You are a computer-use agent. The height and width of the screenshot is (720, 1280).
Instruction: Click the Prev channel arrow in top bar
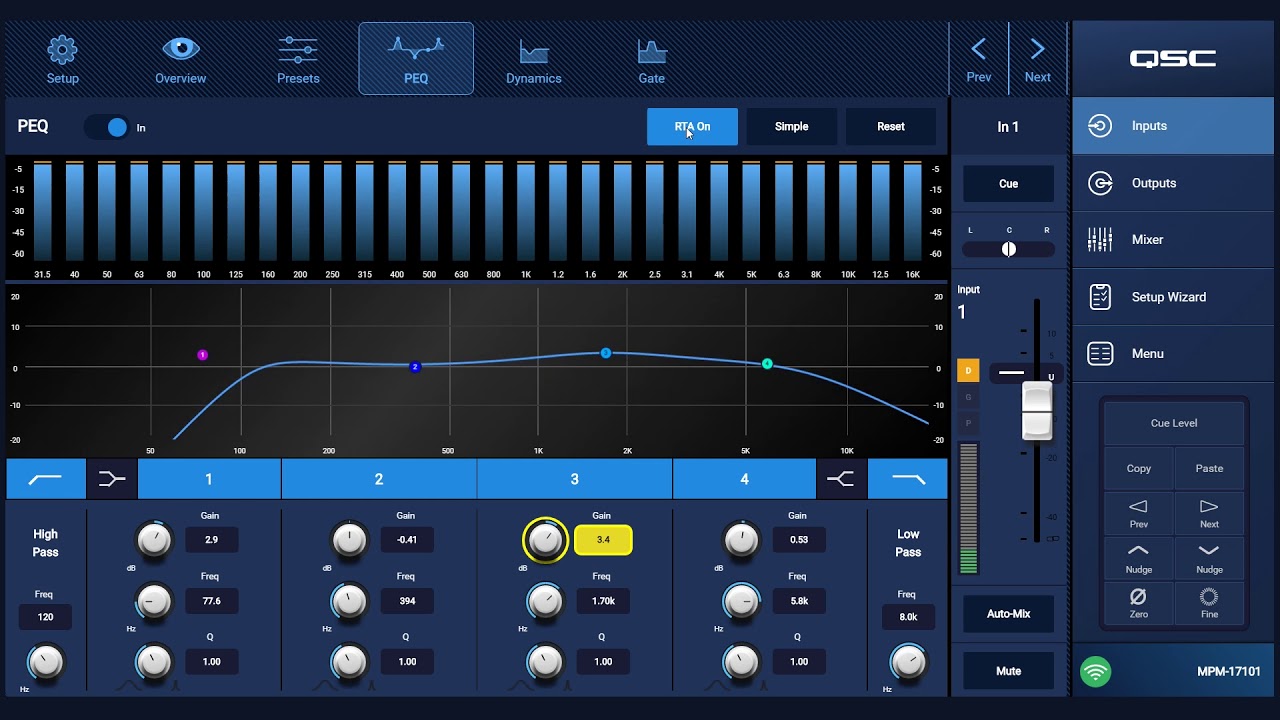(979, 60)
